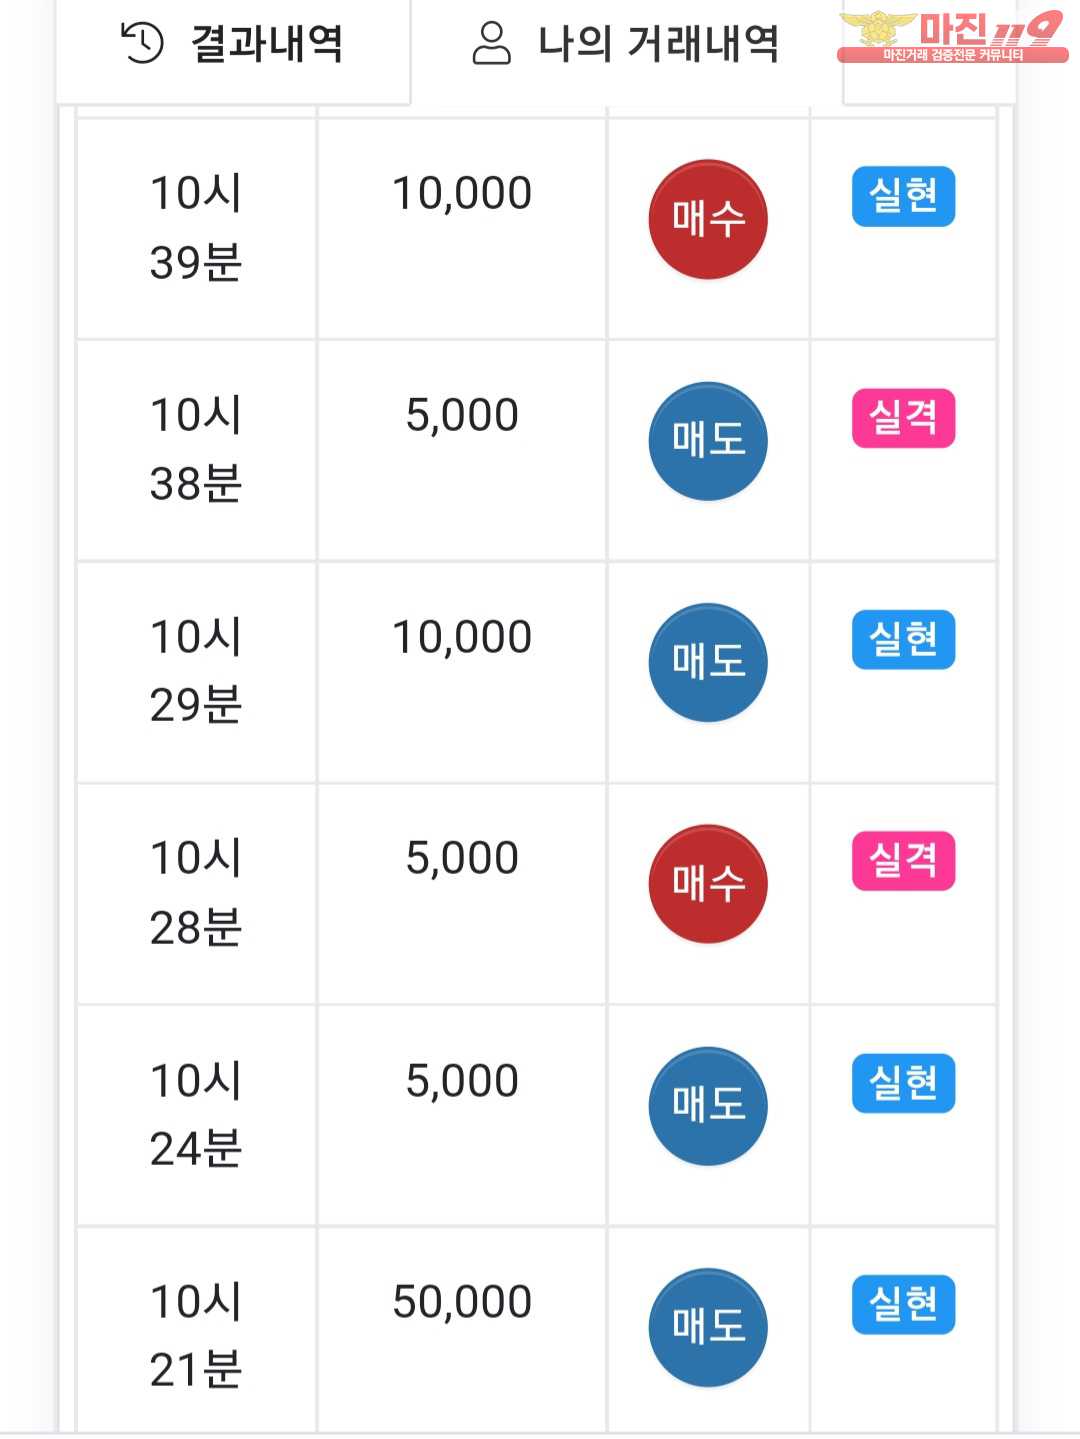Click red 매수 circle at 10시 39분
This screenshot has height=1439, width=1080.
tap(708, 219)
